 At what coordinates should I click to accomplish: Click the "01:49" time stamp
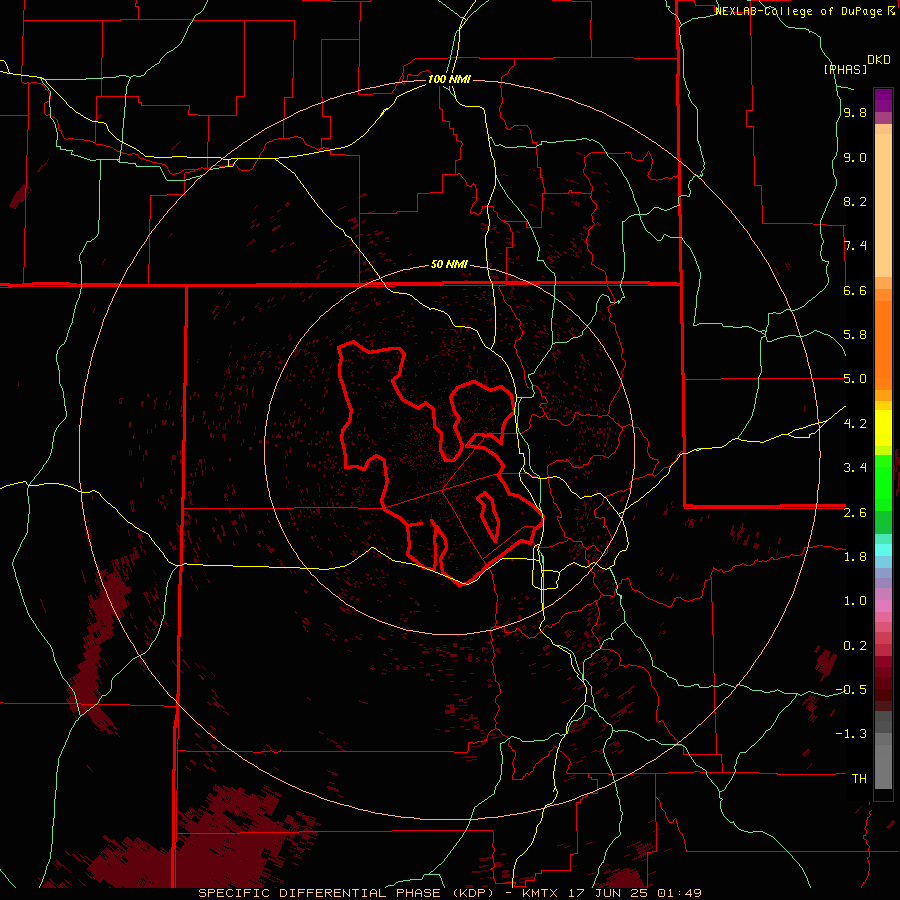(x=681, y=893)
